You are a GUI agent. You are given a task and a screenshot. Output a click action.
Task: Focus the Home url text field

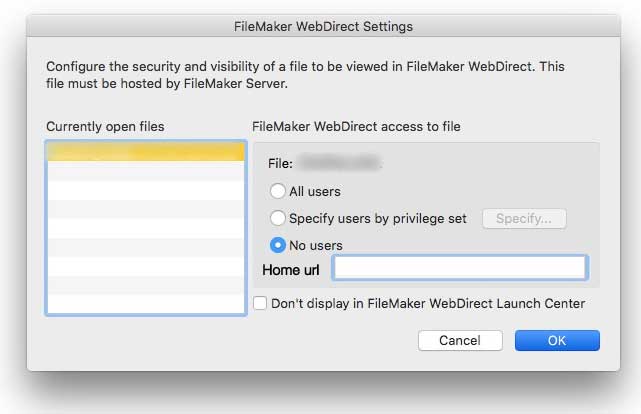click(x=460, y=268)
